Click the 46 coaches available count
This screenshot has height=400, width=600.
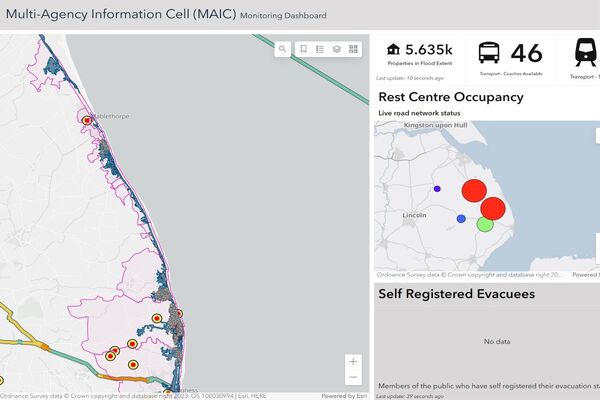526,53
